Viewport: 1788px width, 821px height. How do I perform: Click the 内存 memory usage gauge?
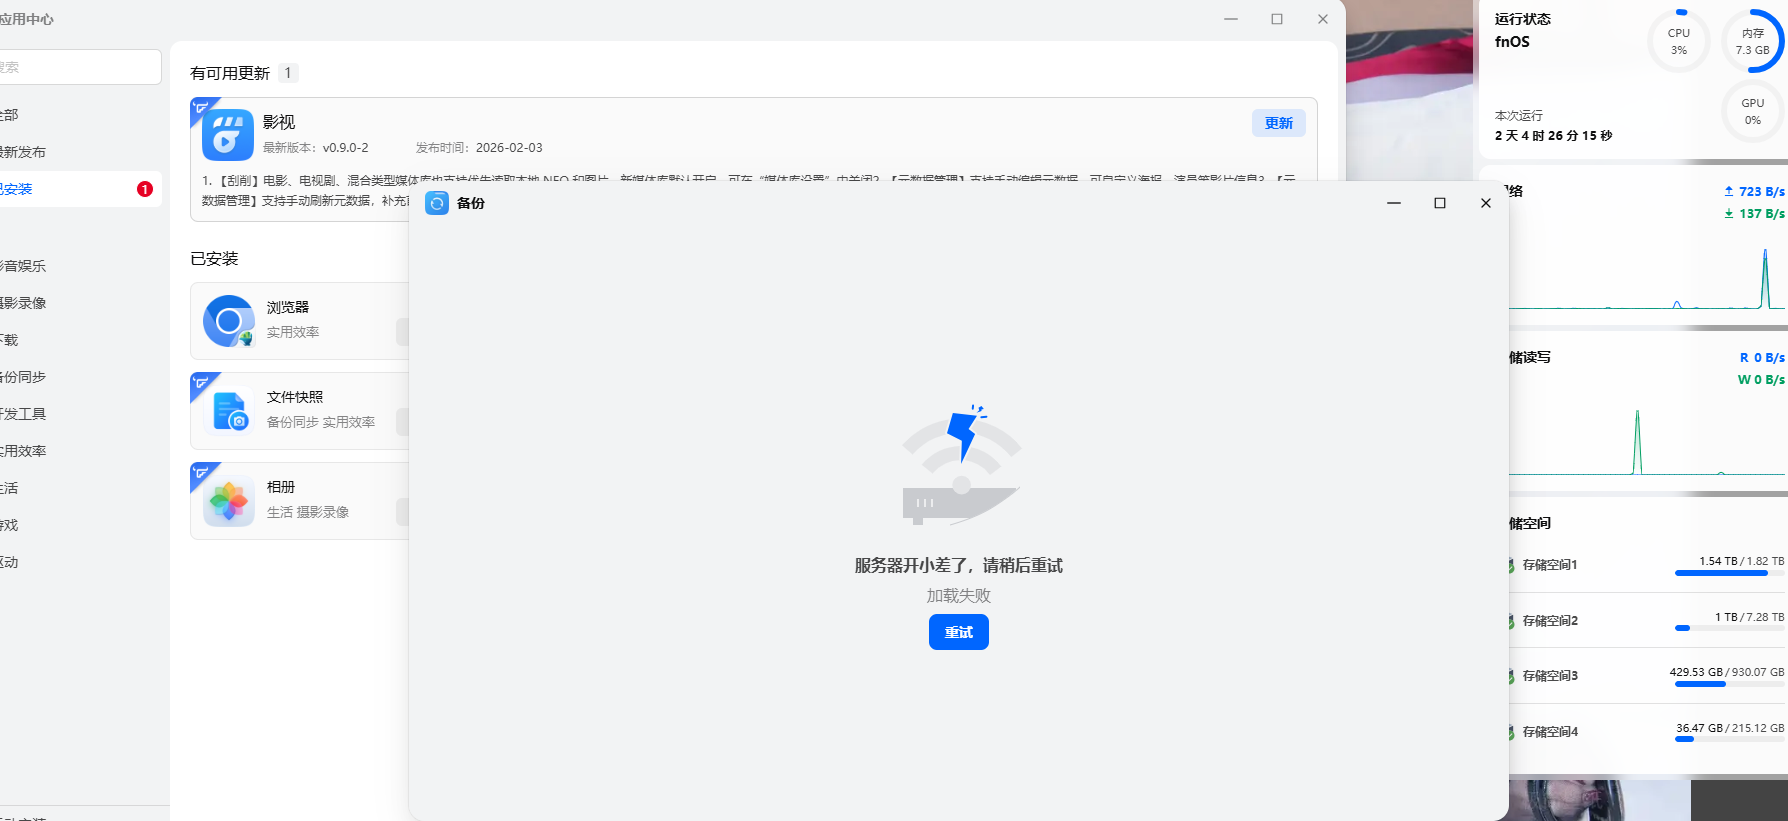tap(1753, 41)
